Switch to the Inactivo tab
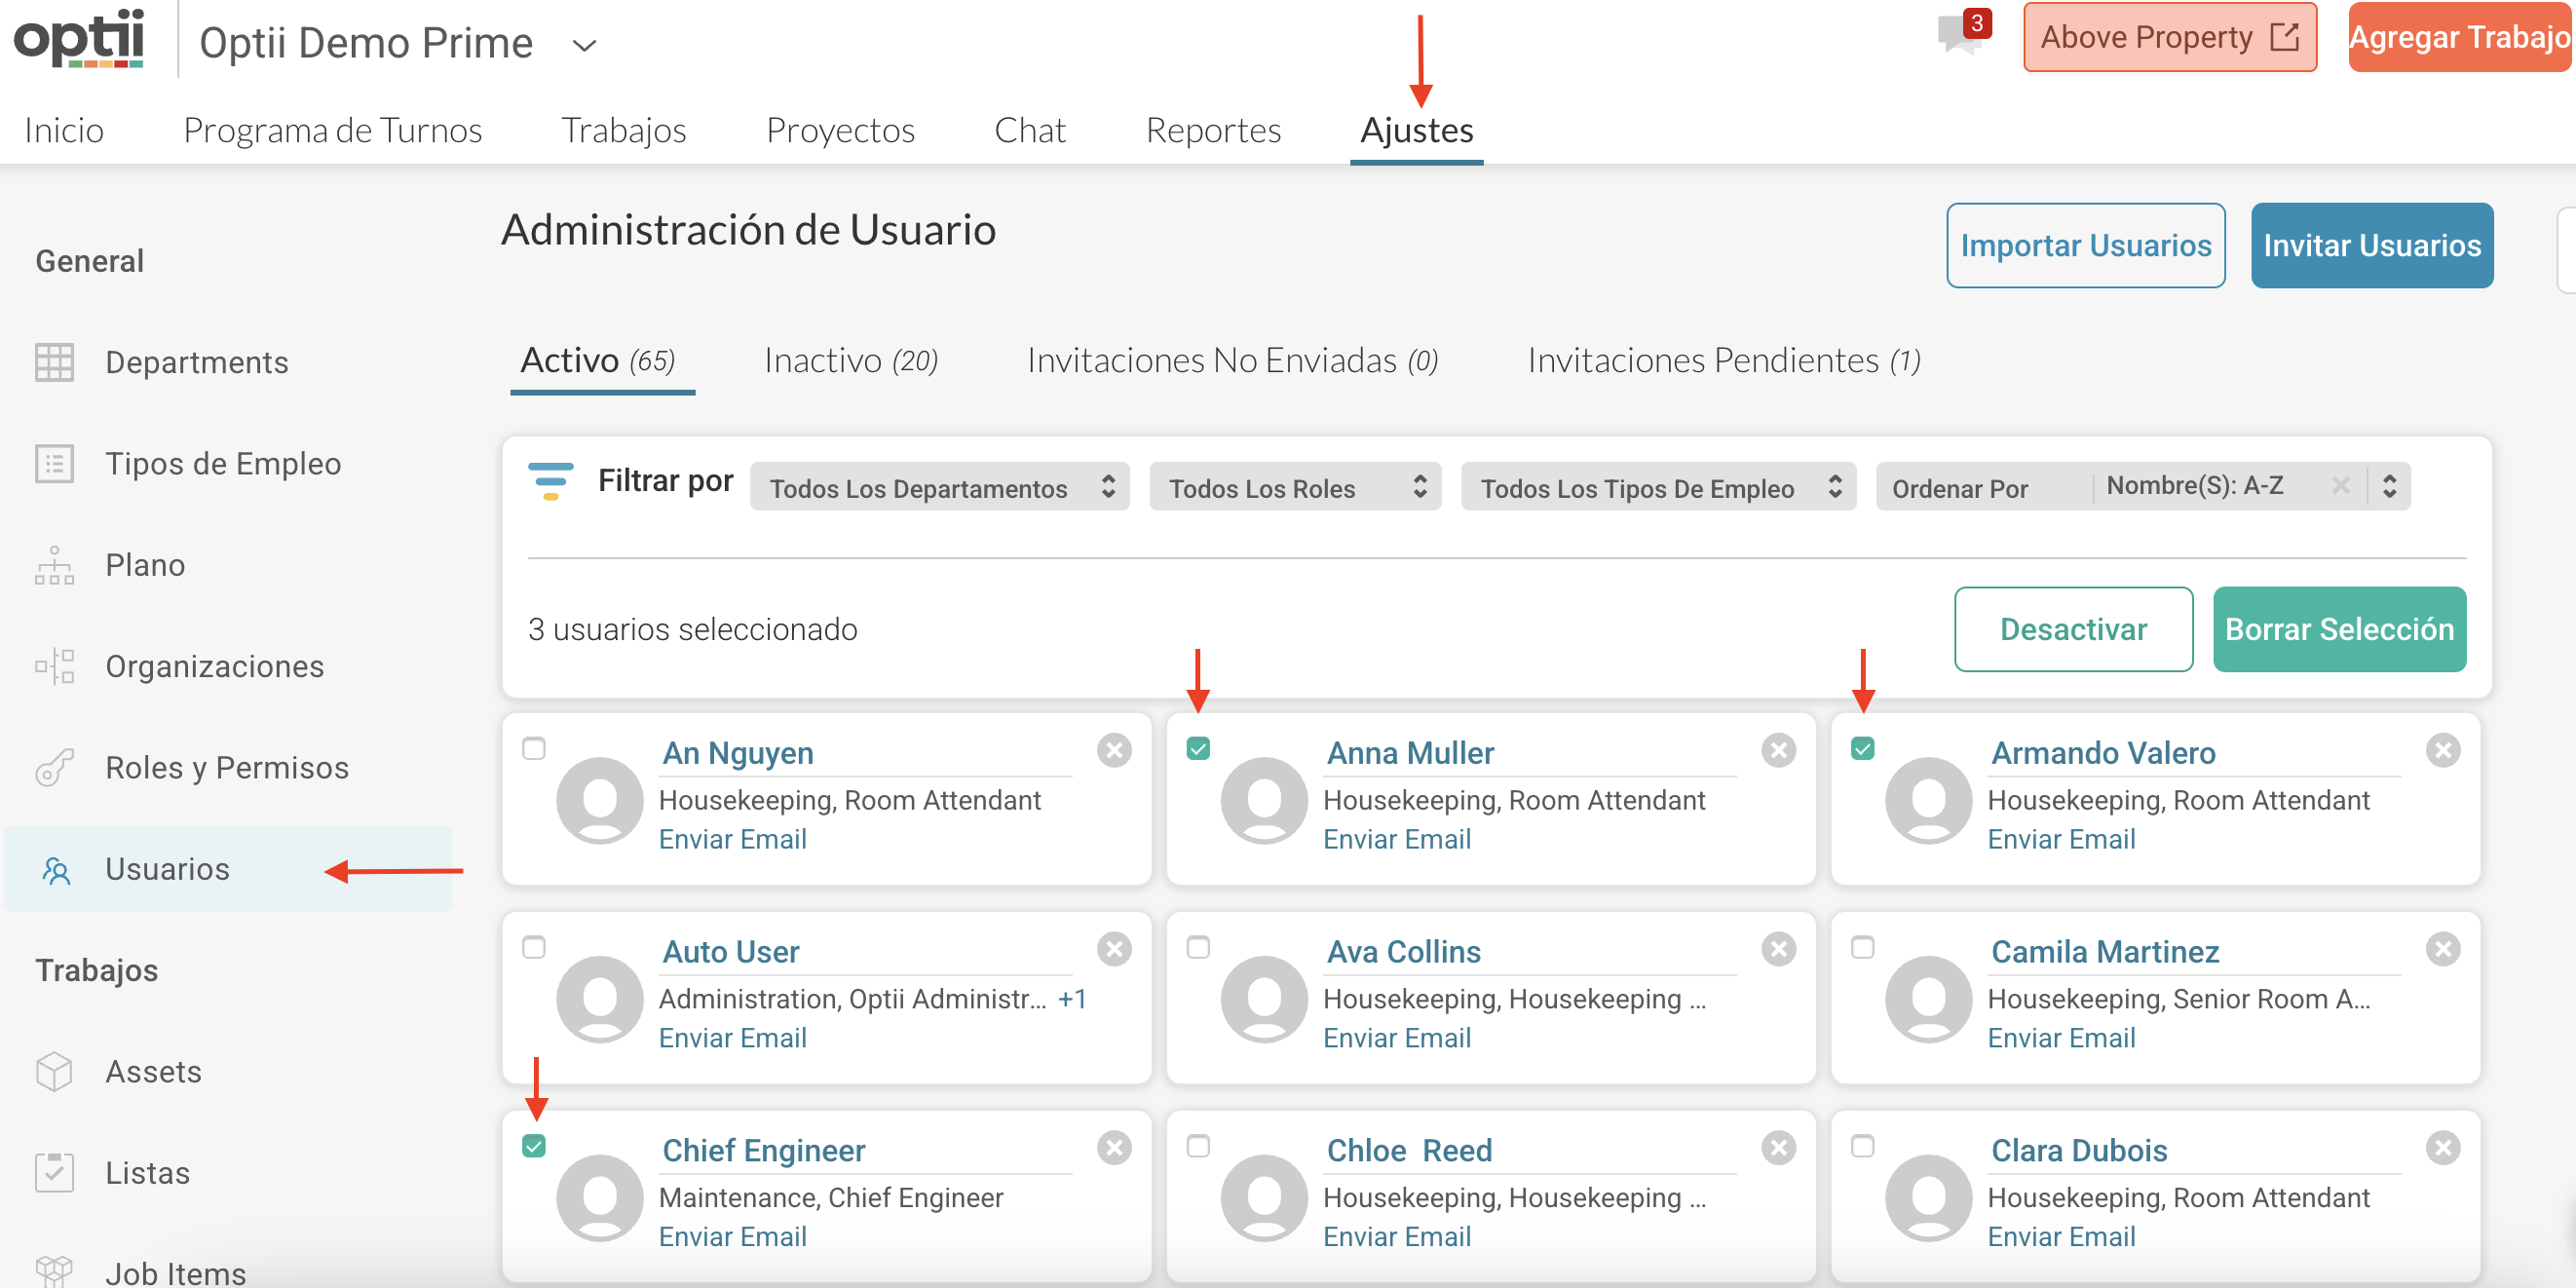The image size is (2576, 1288). coord(850,360)
